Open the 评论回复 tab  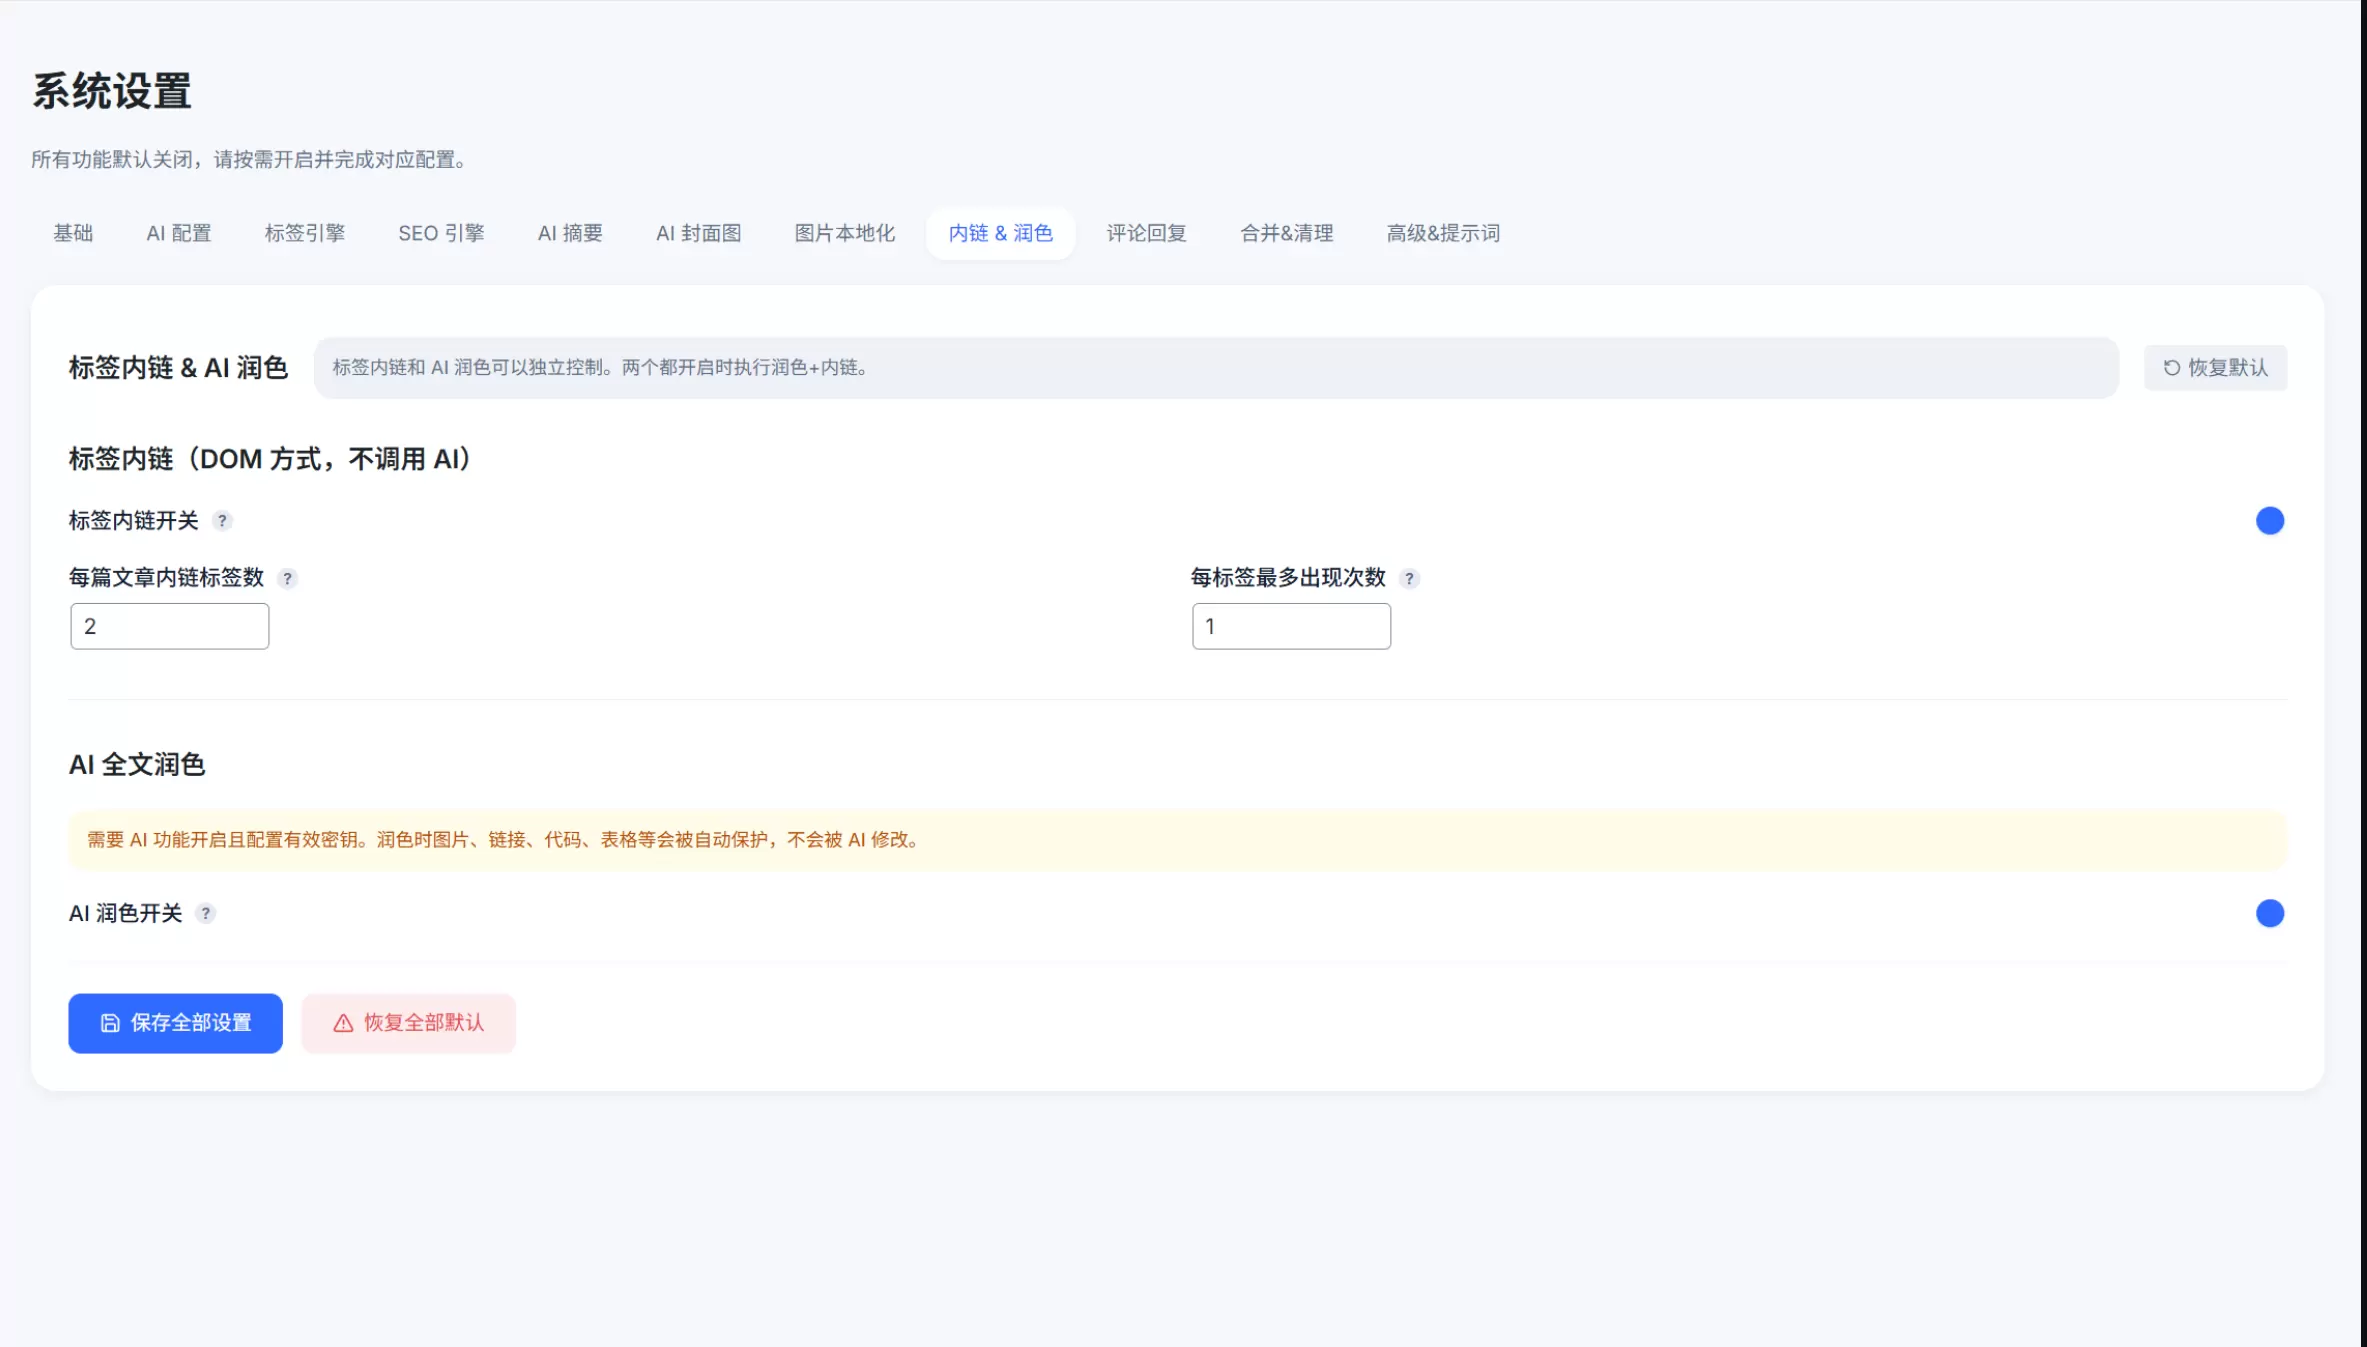click(x=1146, y=233)
